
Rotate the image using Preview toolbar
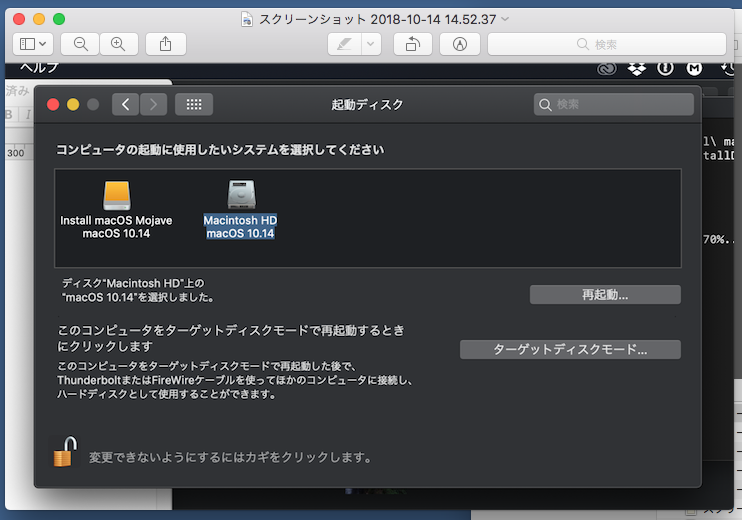[413, 44]
